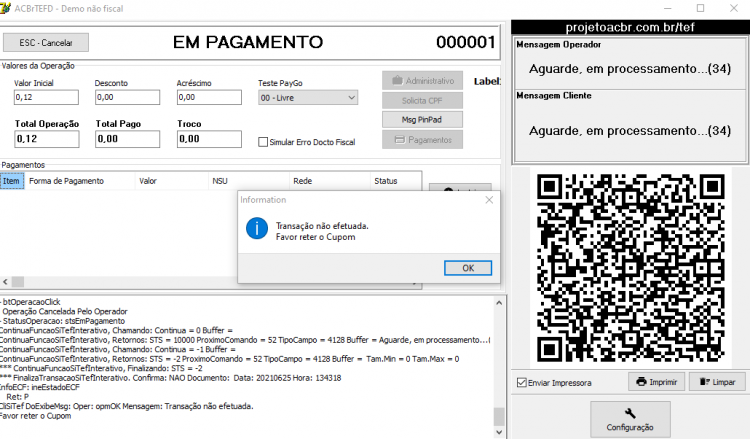
Task: Click the EM PAGAMENTO status heading
Action: pyautogui.click(x=248, y=43)
